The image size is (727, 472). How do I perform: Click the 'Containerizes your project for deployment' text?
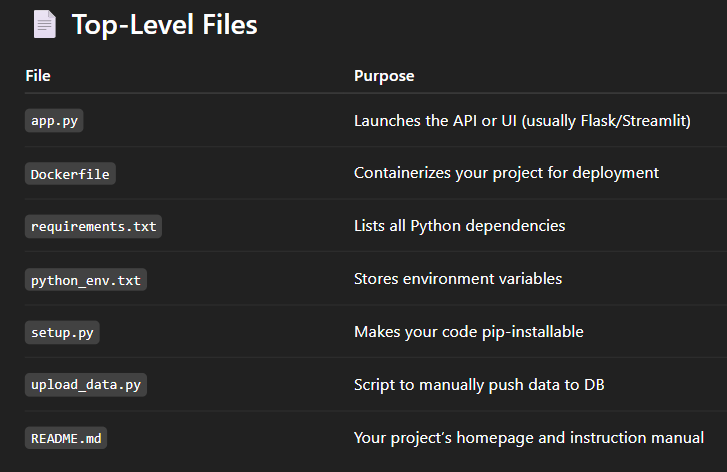click(506, 173)
